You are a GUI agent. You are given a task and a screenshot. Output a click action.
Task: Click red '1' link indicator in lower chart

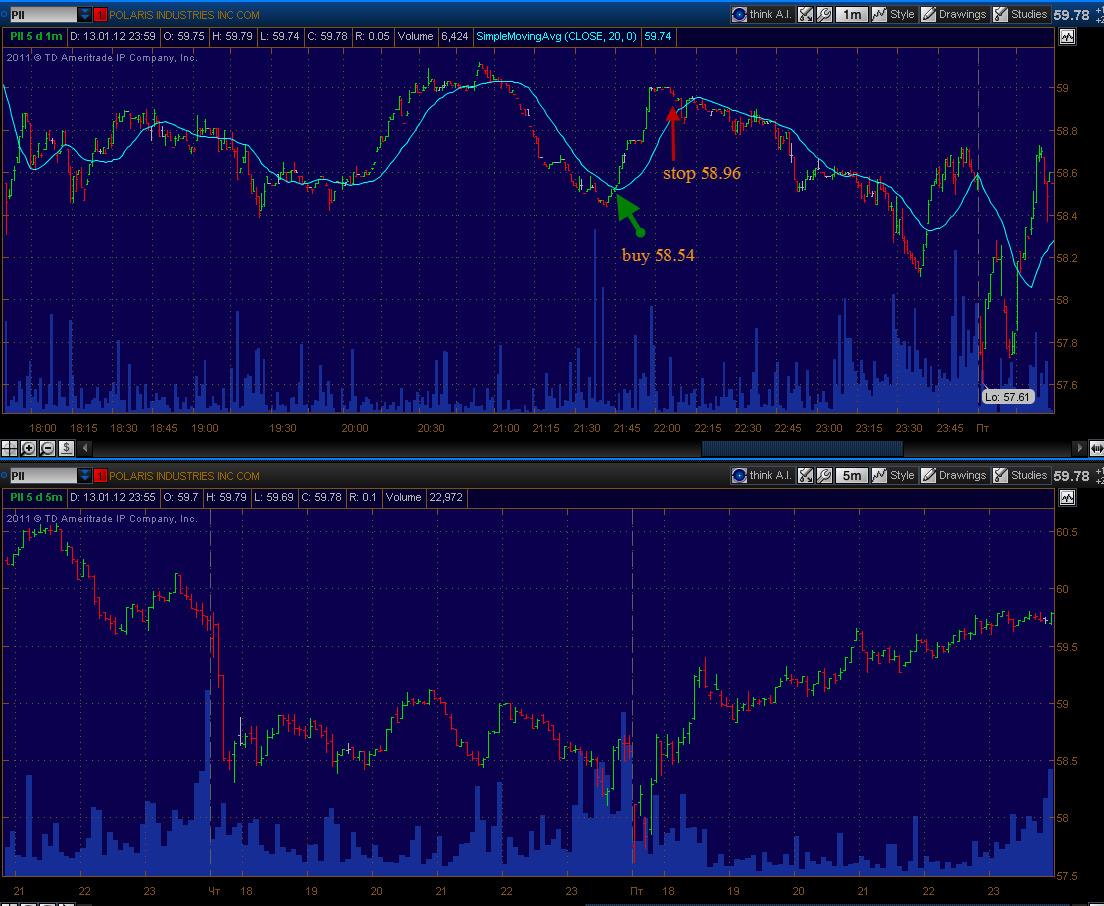(x=101, y=475)
